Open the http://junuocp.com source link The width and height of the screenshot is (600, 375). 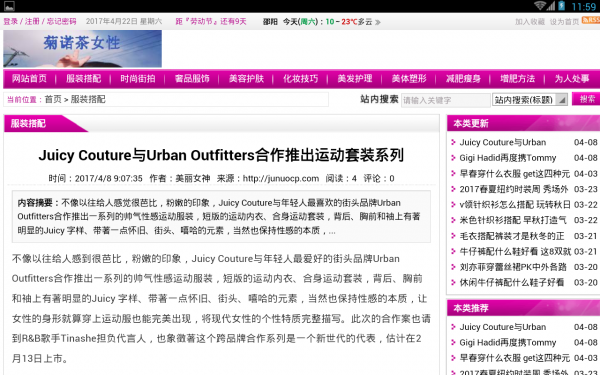tap(281, 178)
